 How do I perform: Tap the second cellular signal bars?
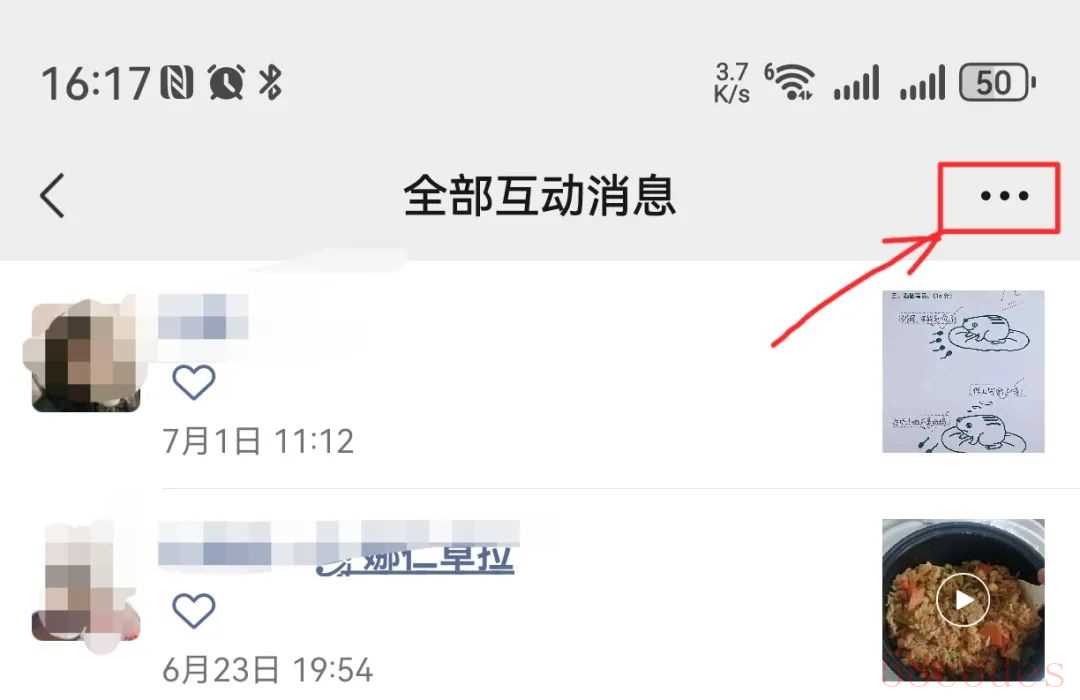click(922, 83)
